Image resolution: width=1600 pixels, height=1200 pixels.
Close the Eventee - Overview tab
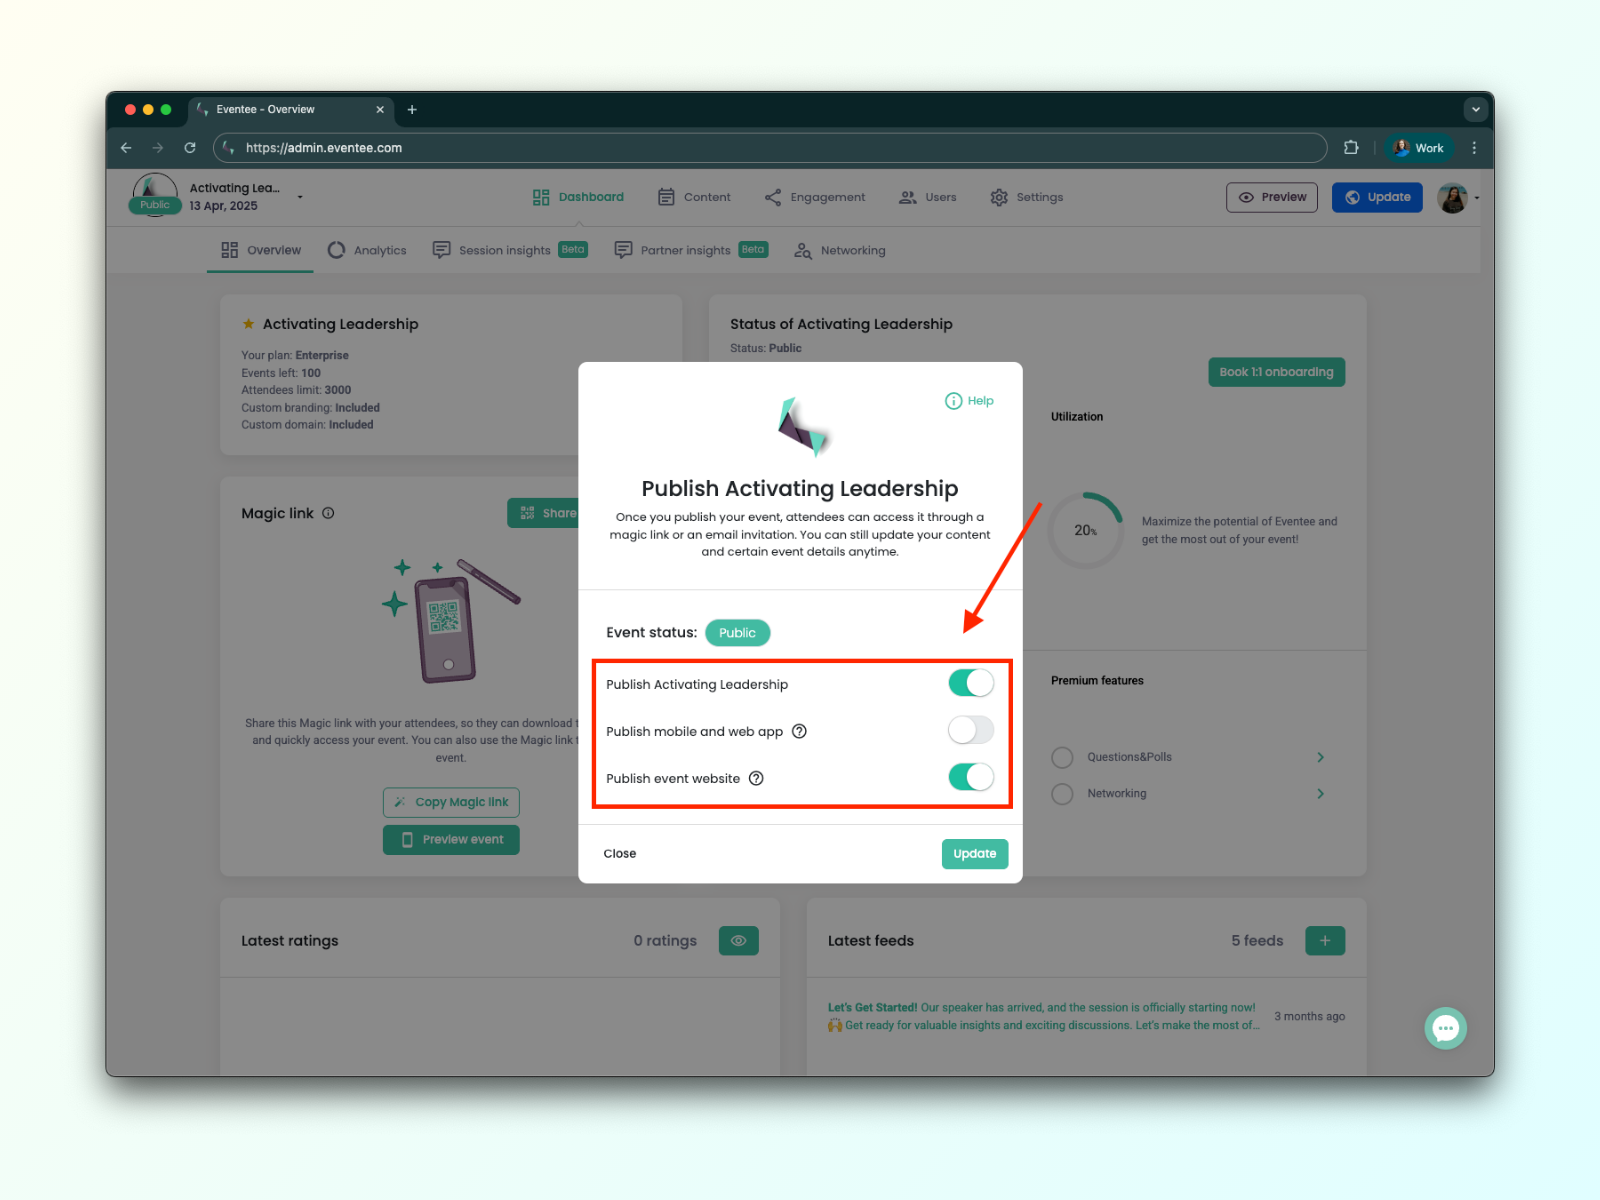380,110
